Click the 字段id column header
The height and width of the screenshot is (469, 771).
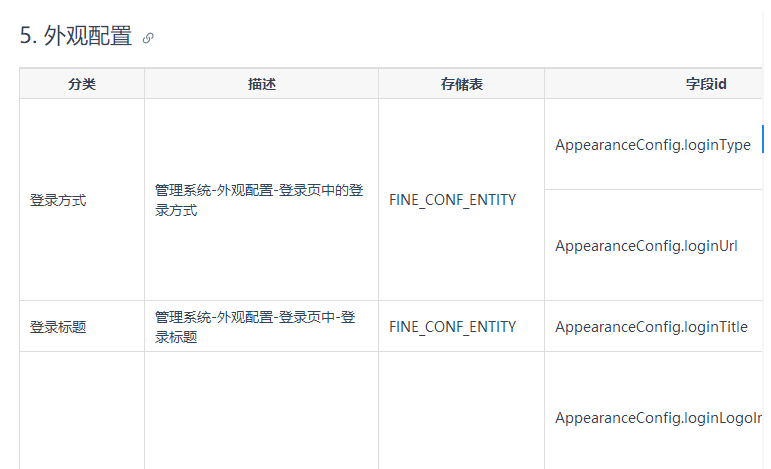(706, 84)
